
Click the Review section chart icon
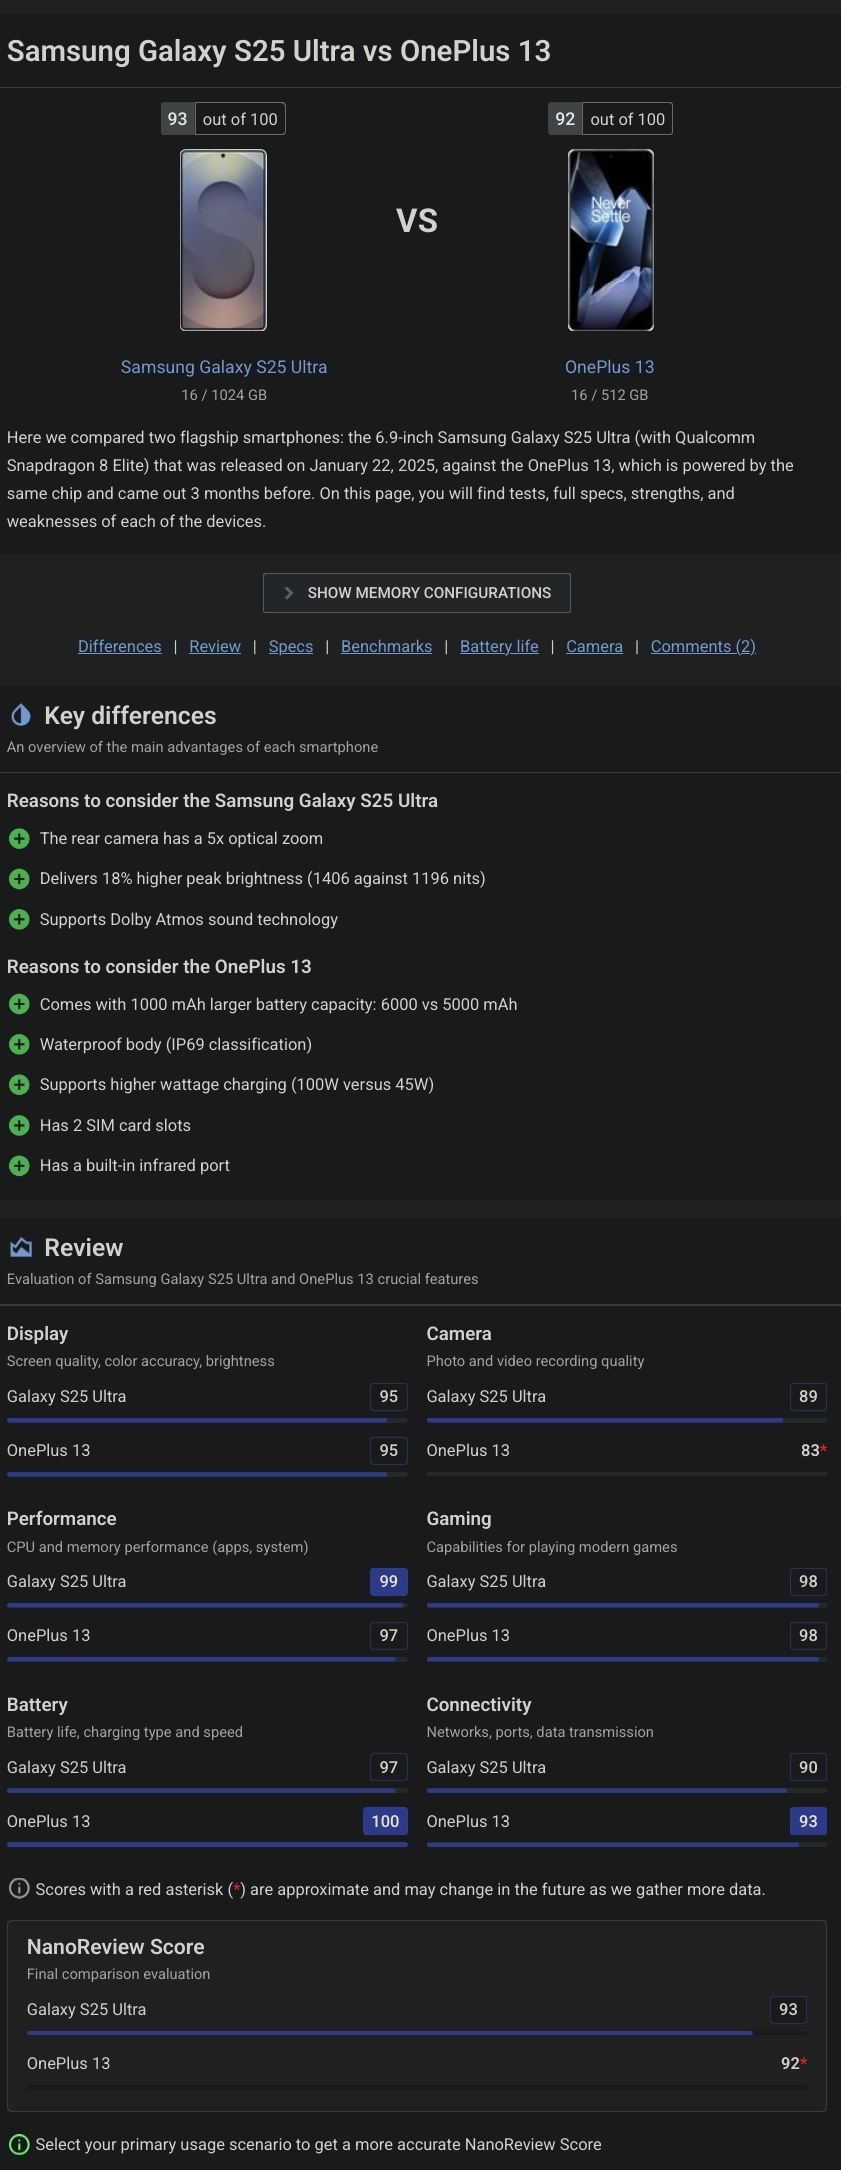[20, 1247]
